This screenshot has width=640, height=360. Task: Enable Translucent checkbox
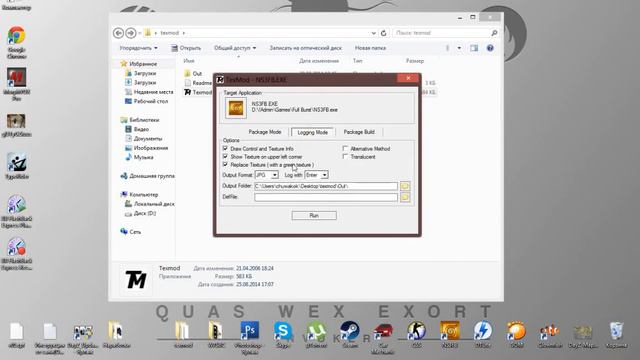click(x=345, y=157)
